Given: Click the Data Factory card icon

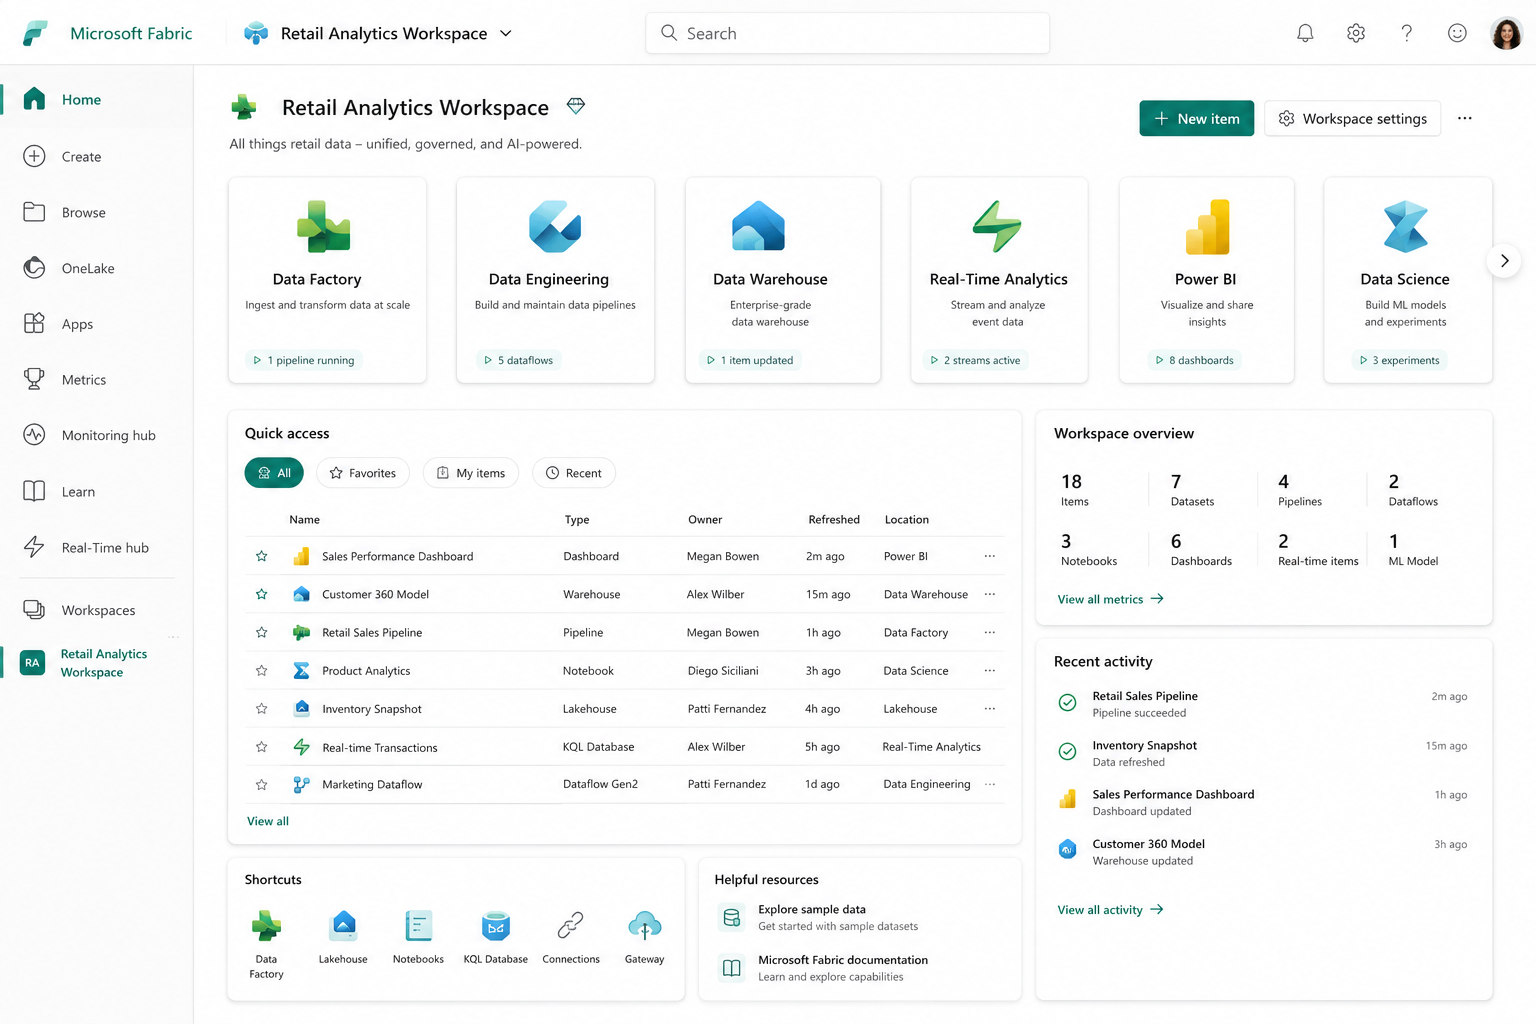Looking at the screenshot, I should click(x=324, y=227).
